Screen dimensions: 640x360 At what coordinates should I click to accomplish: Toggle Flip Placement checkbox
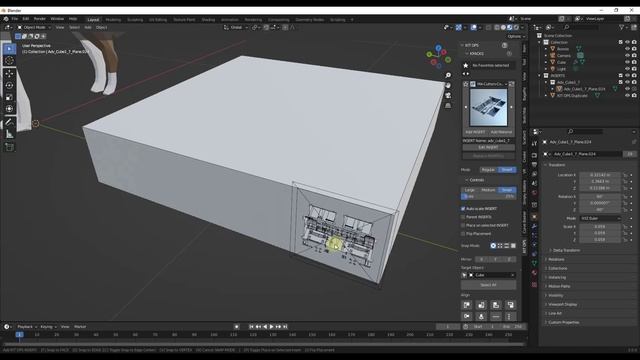click(463, 234)
